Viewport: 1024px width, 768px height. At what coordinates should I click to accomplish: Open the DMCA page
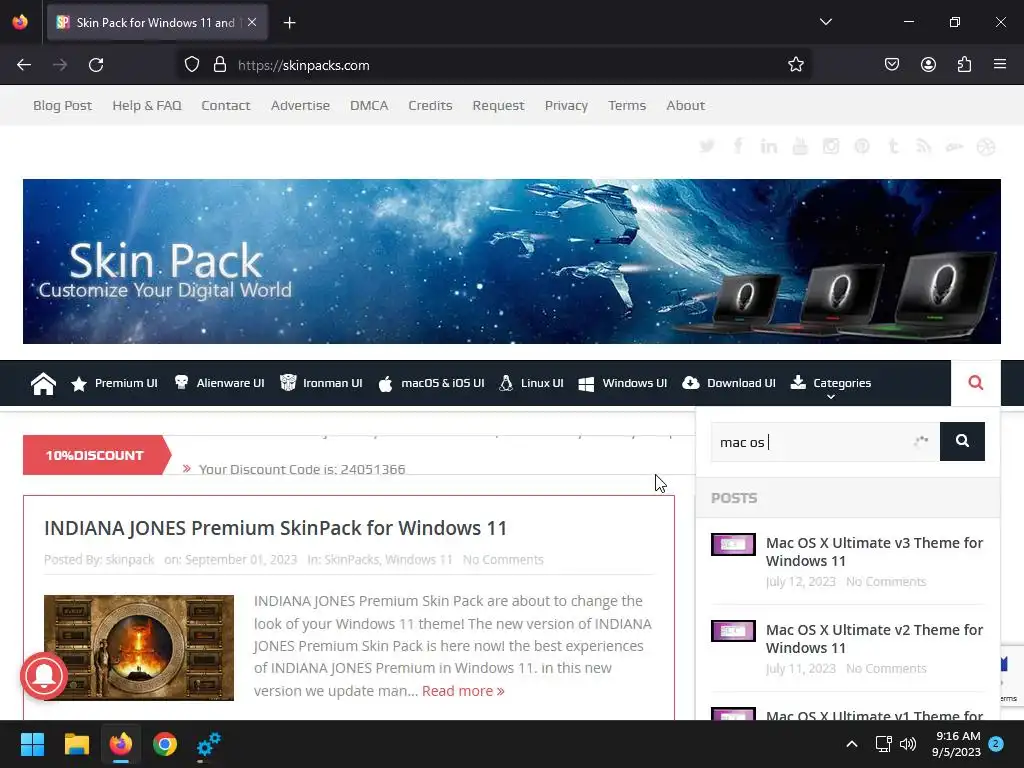click(x=369, y=105)
